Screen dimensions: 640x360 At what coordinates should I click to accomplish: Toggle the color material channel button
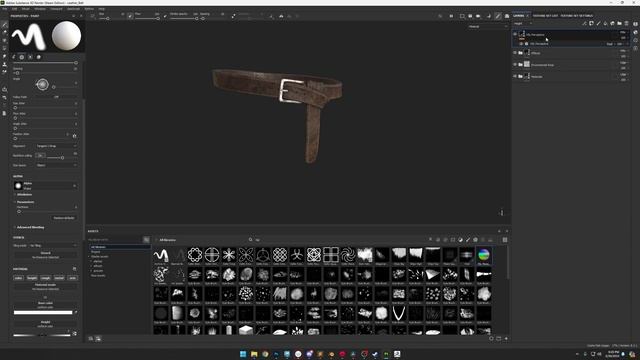point(18,278)
